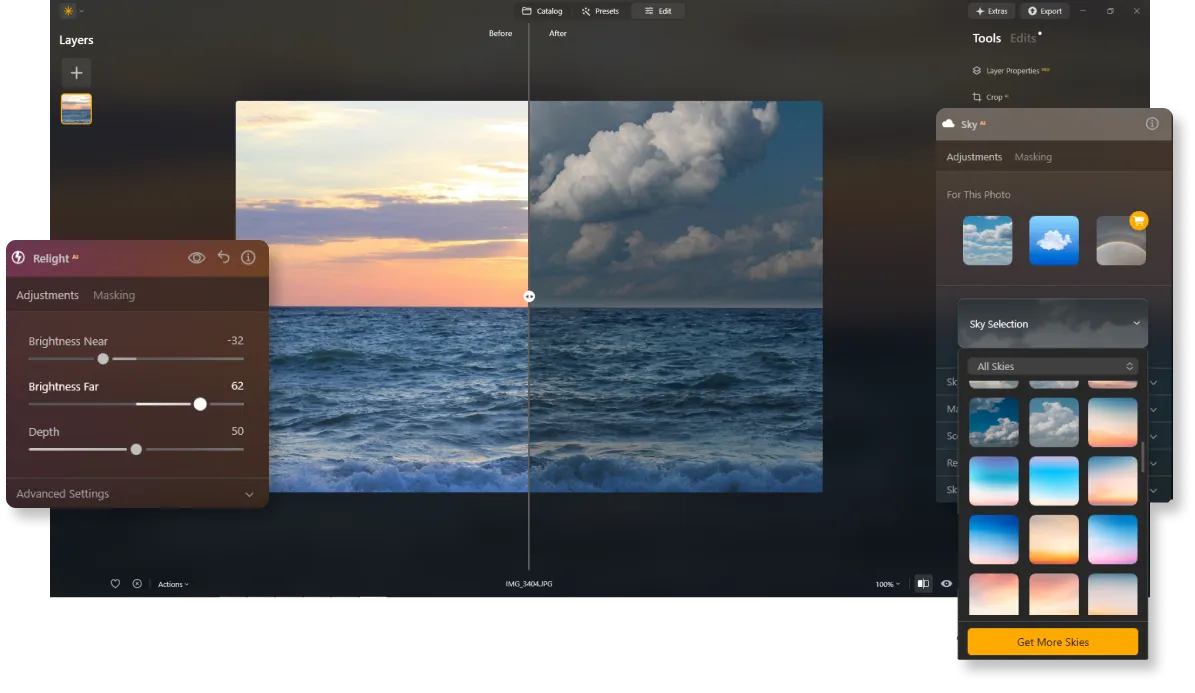1195x693 pixels.
Task: Open the Relight info icon
Action: click(248, 258)
